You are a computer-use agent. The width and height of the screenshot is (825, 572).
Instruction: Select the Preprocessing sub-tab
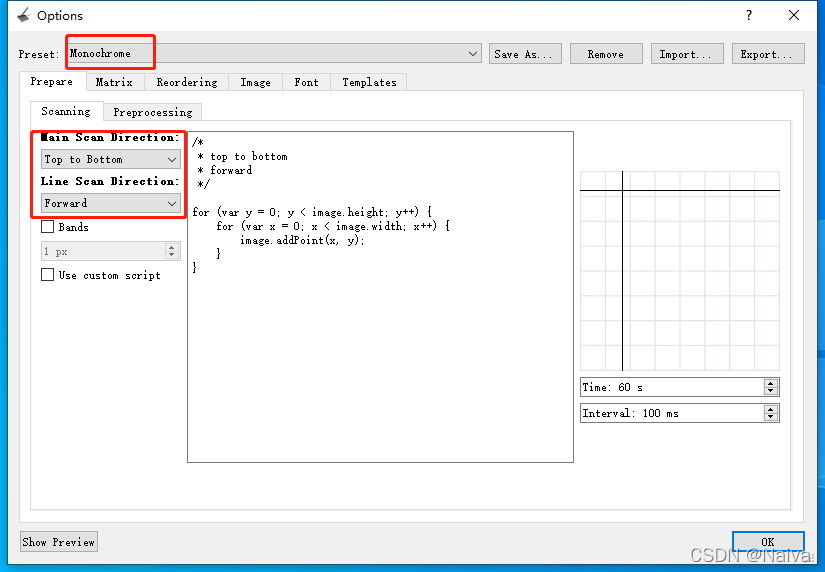point(153,112)
